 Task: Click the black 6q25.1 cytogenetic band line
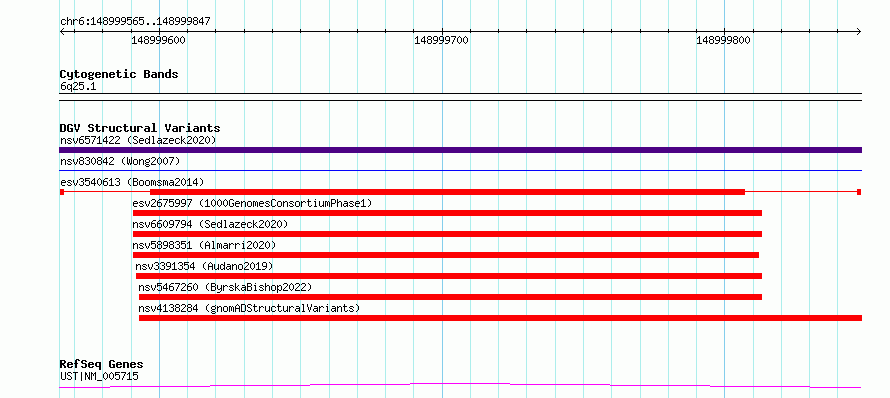[460, 97]
